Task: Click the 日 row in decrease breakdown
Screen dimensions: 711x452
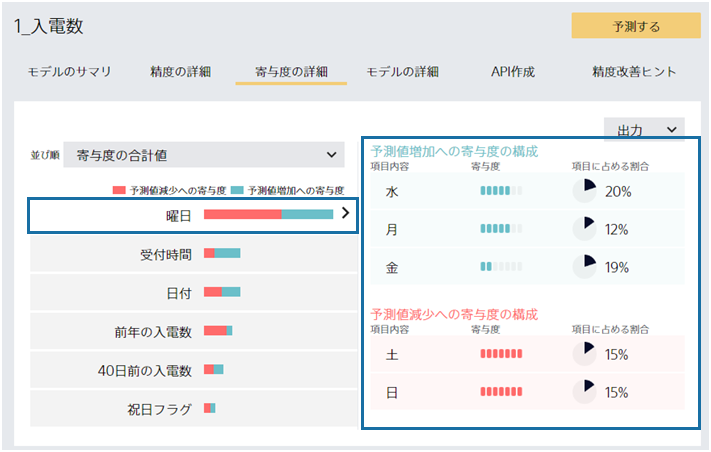Action: [527, 391]
